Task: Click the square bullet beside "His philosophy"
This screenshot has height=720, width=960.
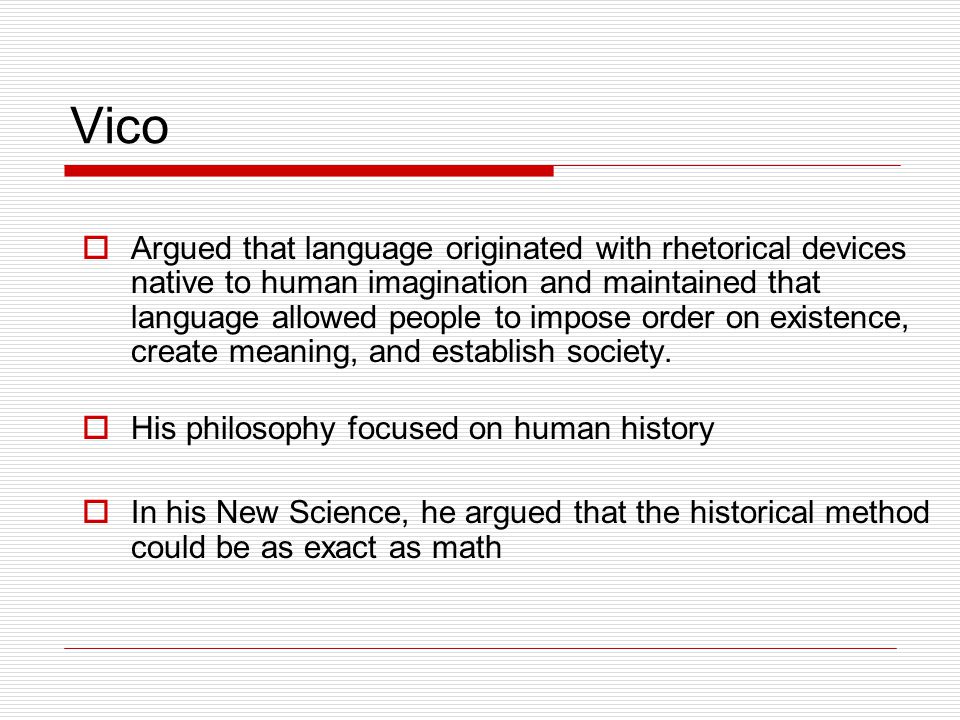Action: tap(96, 428)
